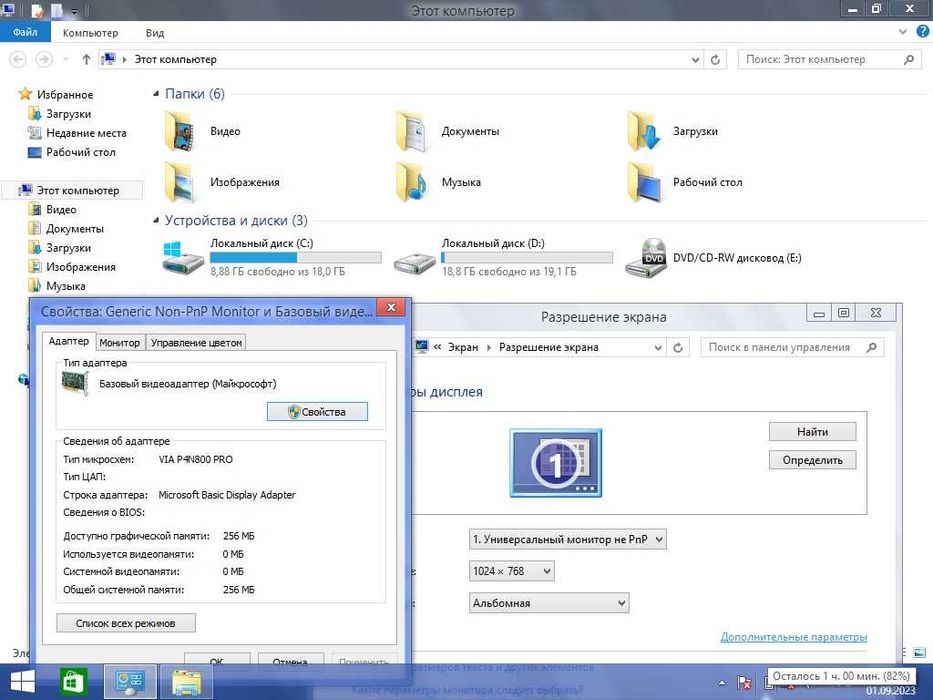The height and width of the screenshot is (700, 933).
Task: Select Рабочий стол under Избранное
Action: pyautogui.click(x=80, y=152)
